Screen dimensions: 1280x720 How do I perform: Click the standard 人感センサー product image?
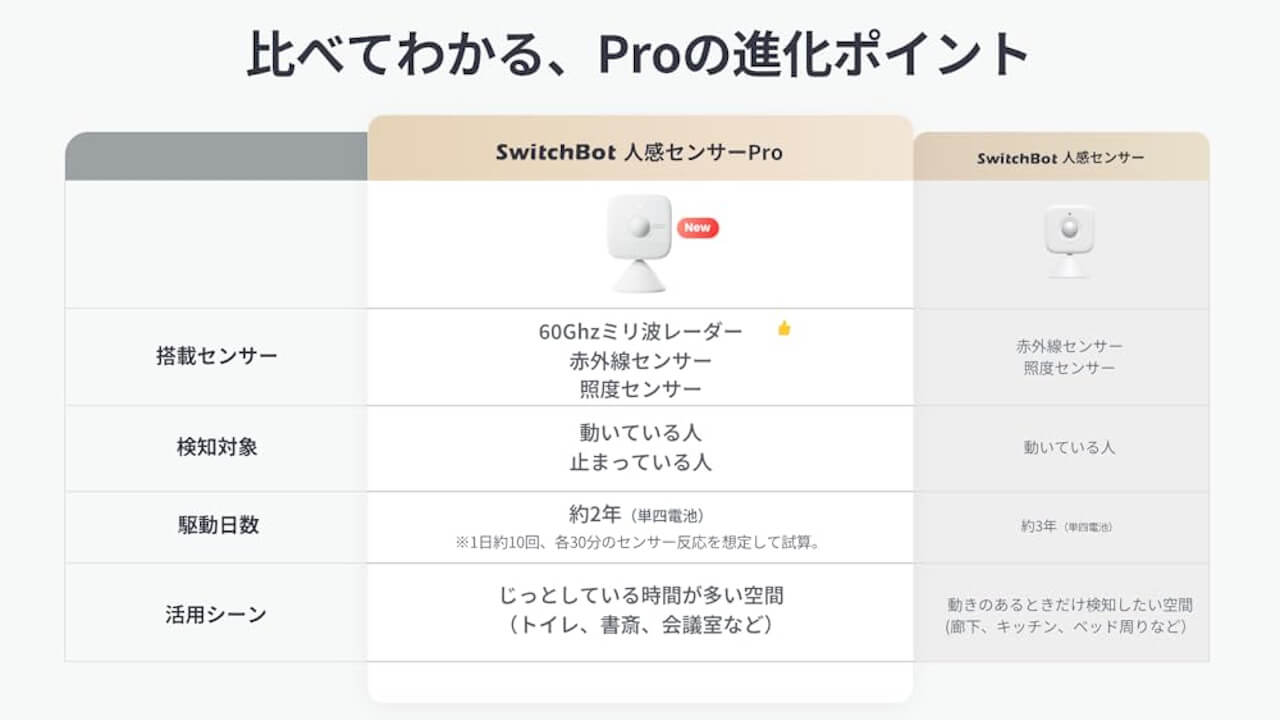[1069, 240]
